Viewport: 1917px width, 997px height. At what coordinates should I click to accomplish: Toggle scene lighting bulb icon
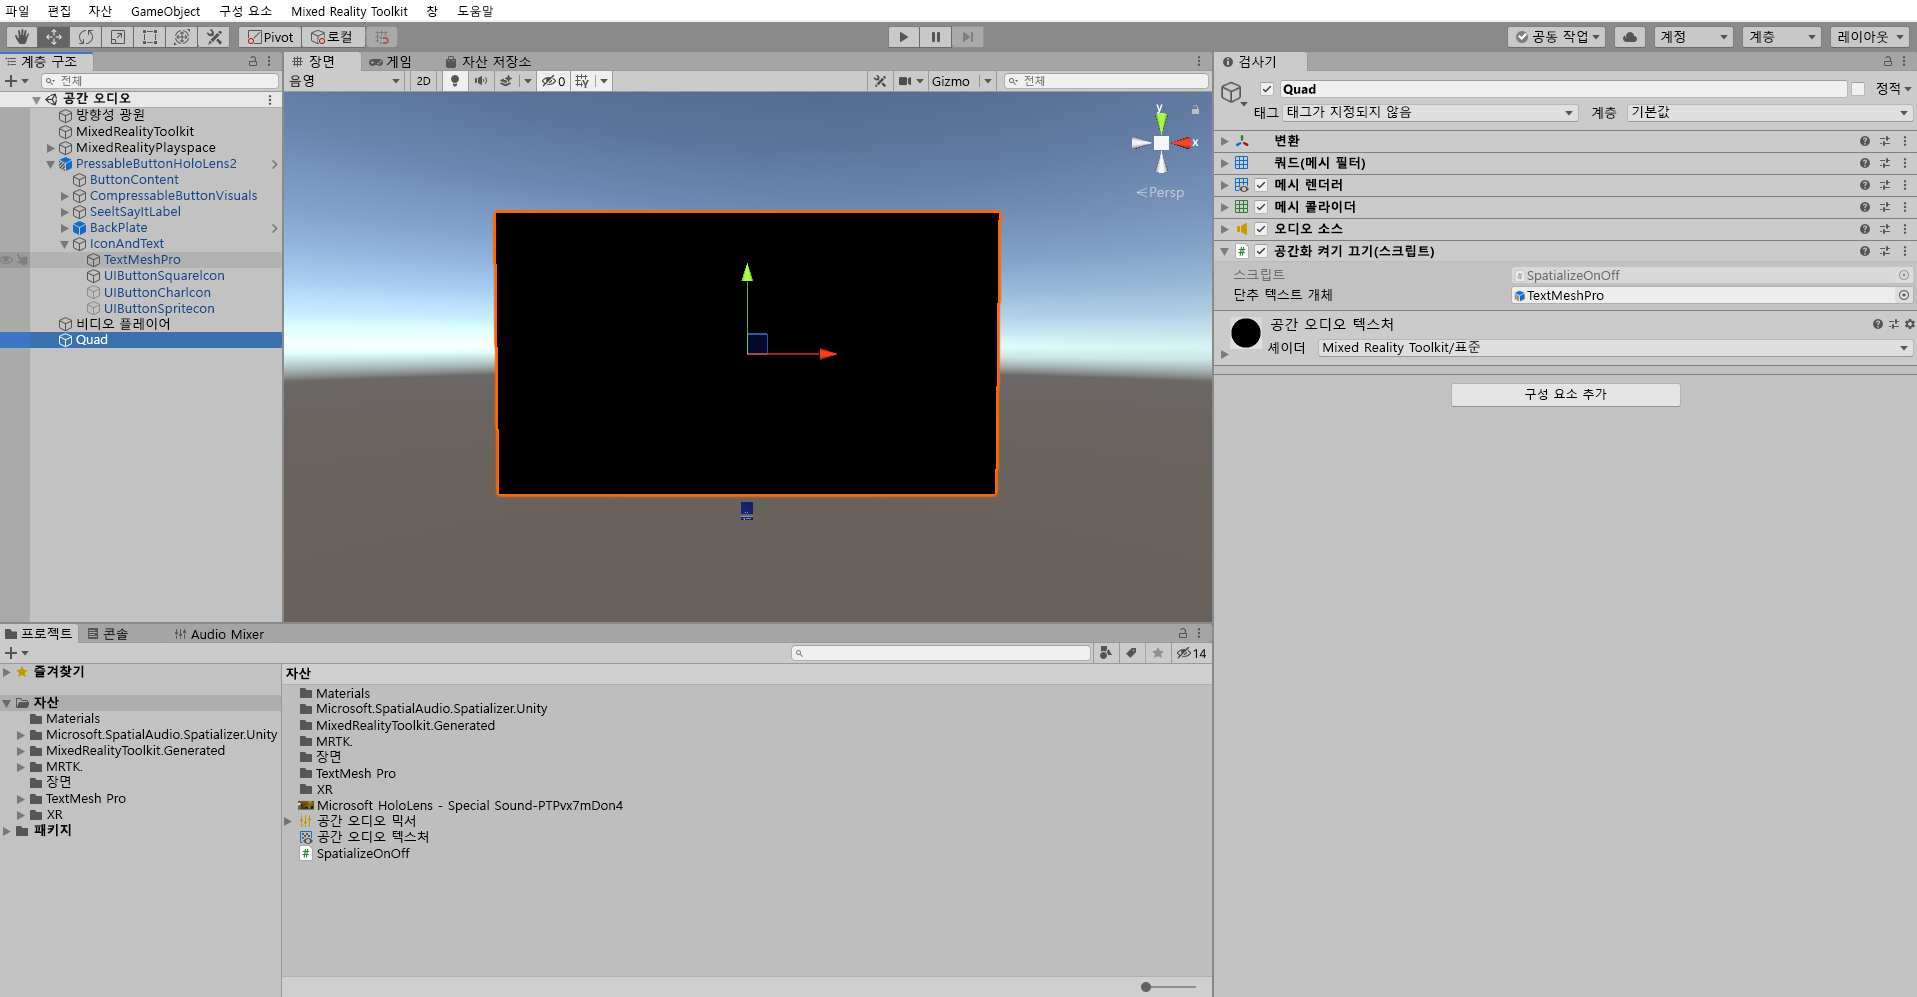(455, 81)
